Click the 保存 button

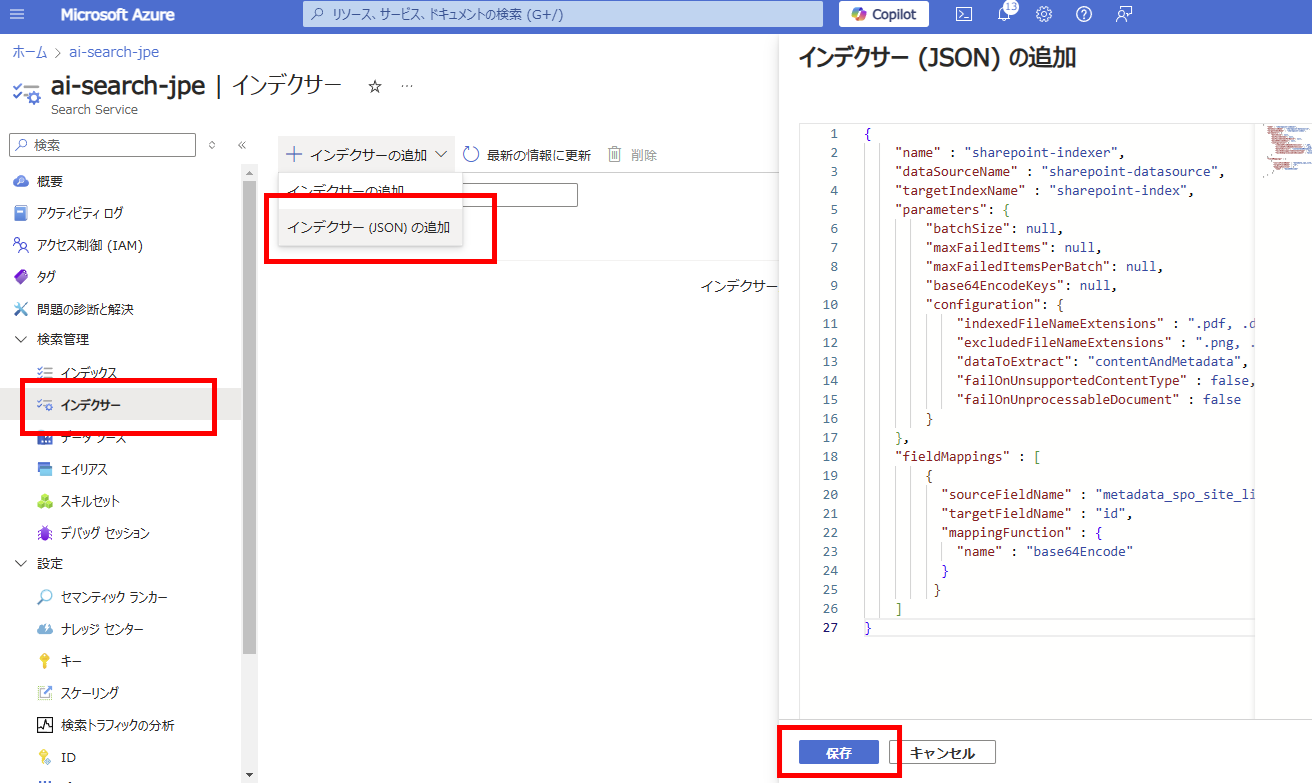pos(838,753)
